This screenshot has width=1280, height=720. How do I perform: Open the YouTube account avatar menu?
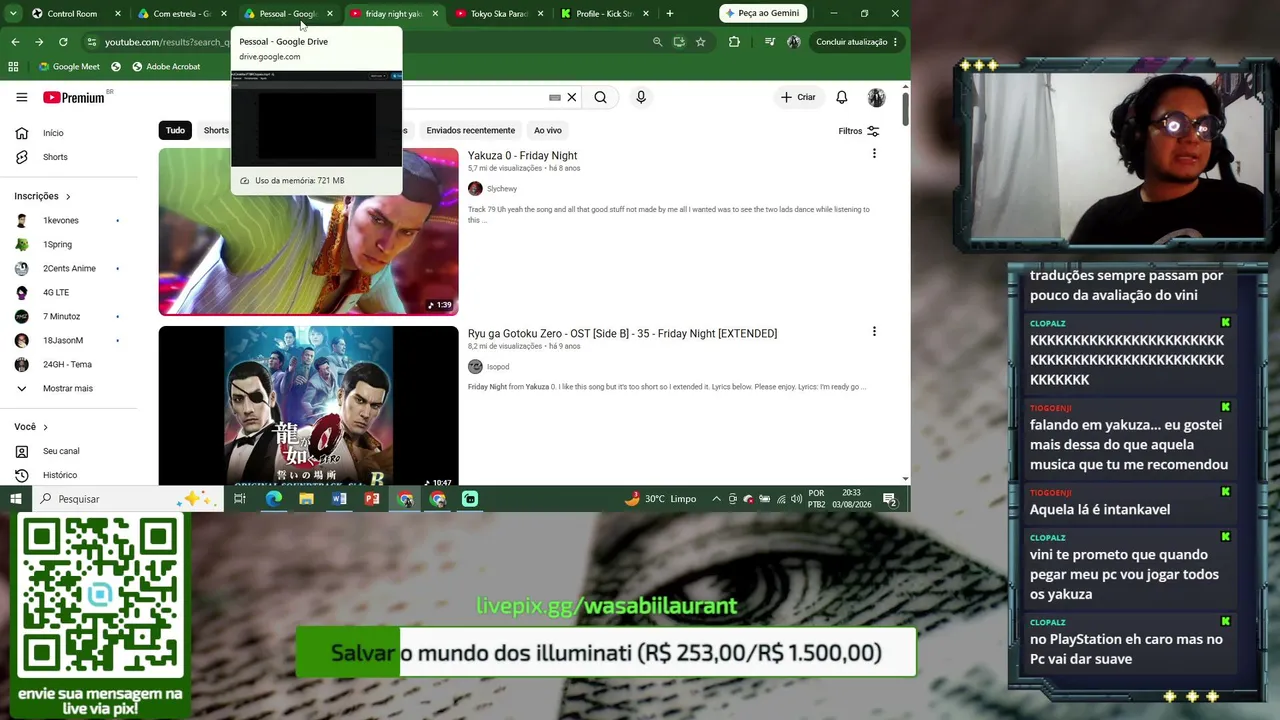(x=876, y=97)
